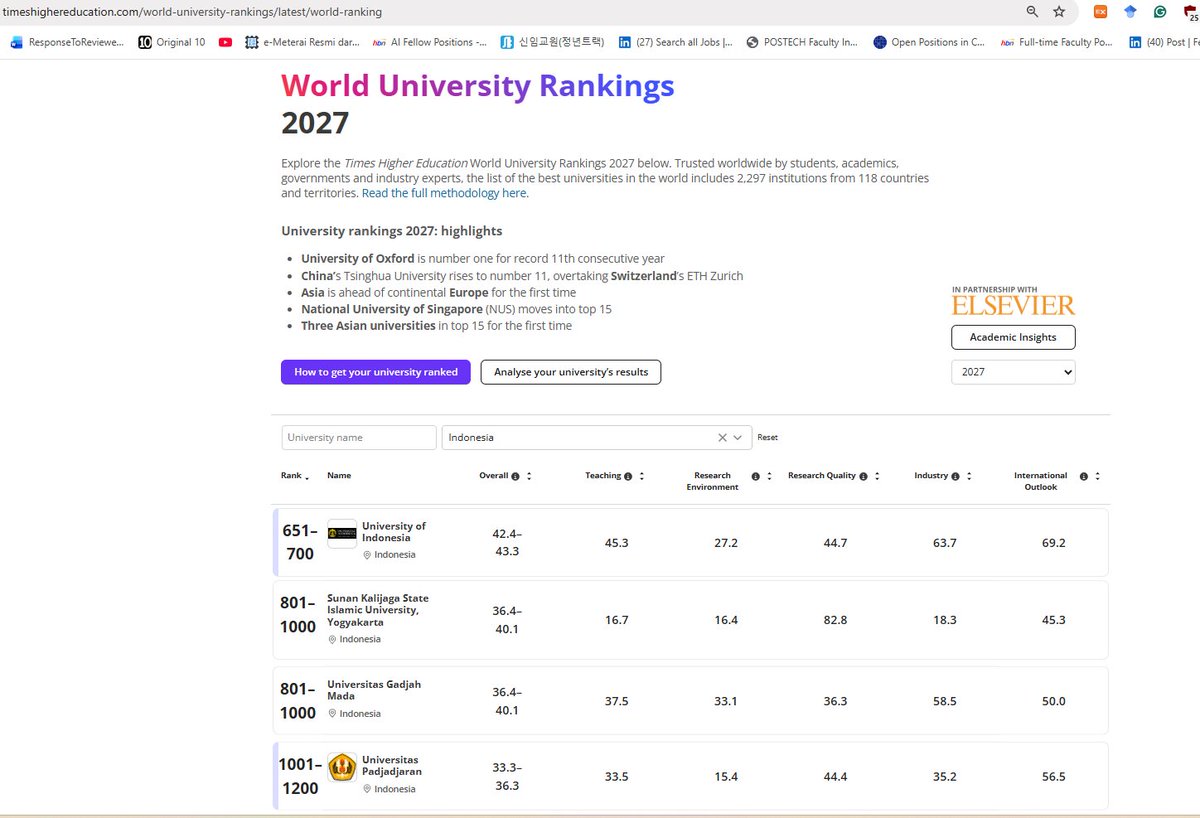Click Sunan Kalijaga's Research Quality 82.8

835,620
